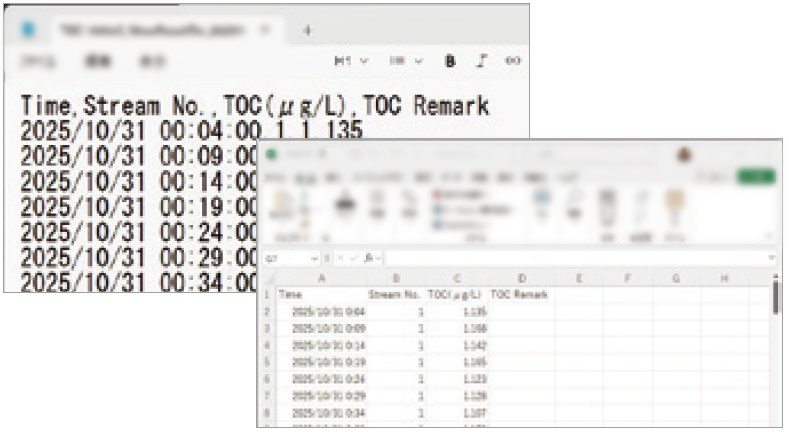Open the second (Edit) menu in Notepad
This screenshot has width=789, height=432.
97,61
